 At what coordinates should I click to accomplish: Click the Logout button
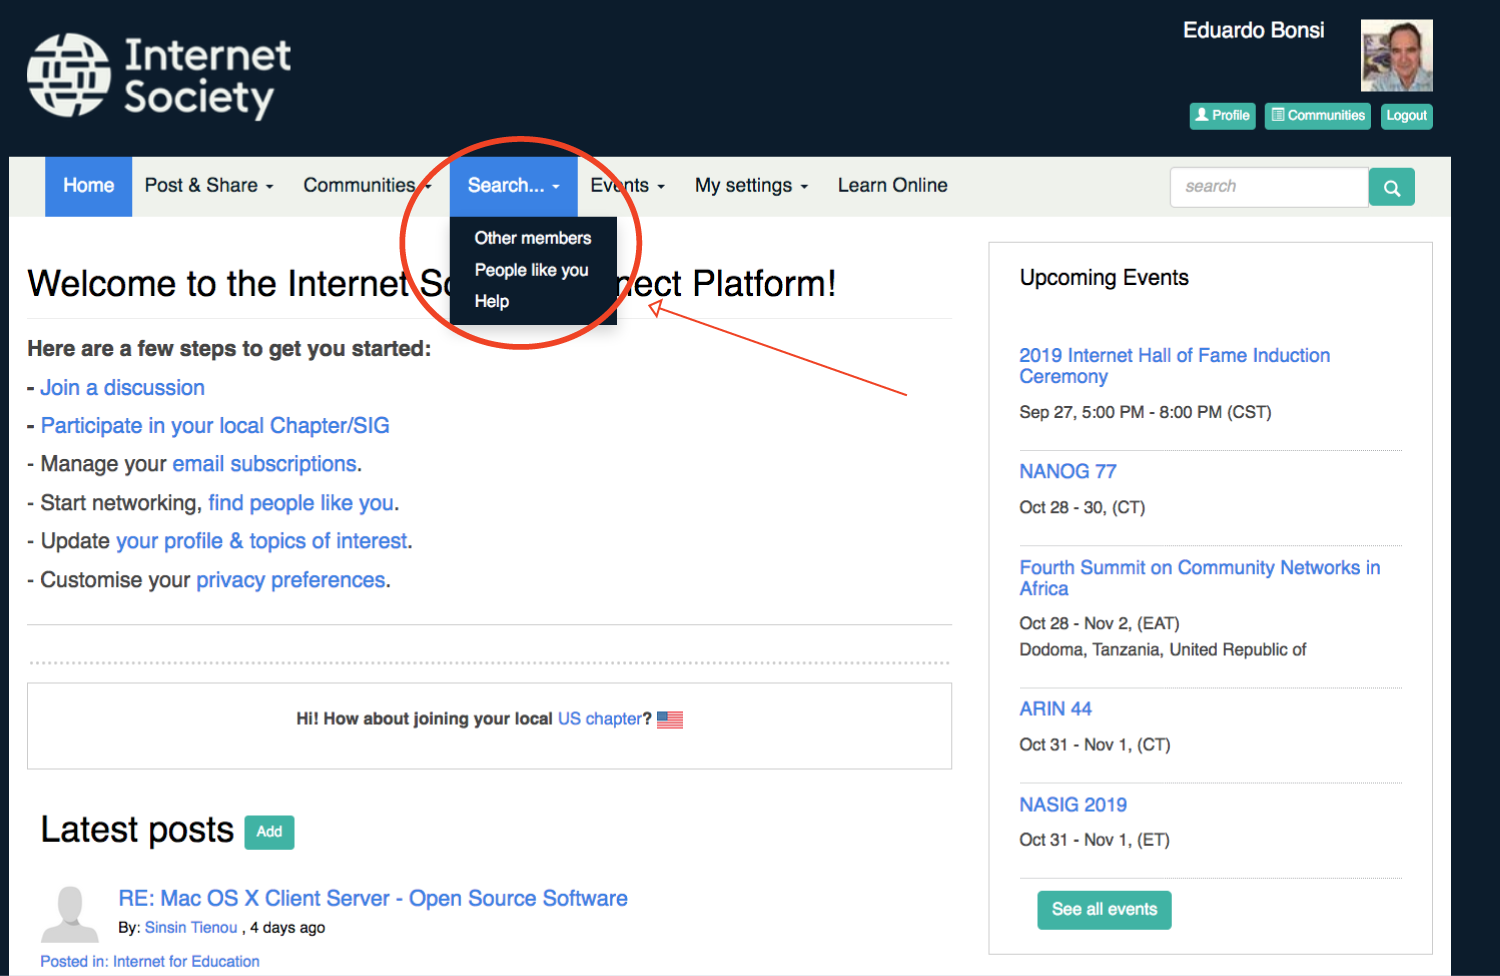(x=1406, y=116)
